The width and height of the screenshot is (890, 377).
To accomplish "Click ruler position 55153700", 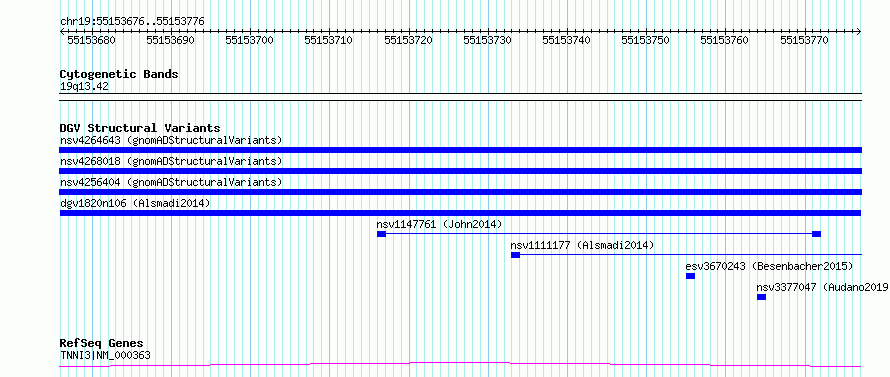I will tap(250, 40).
